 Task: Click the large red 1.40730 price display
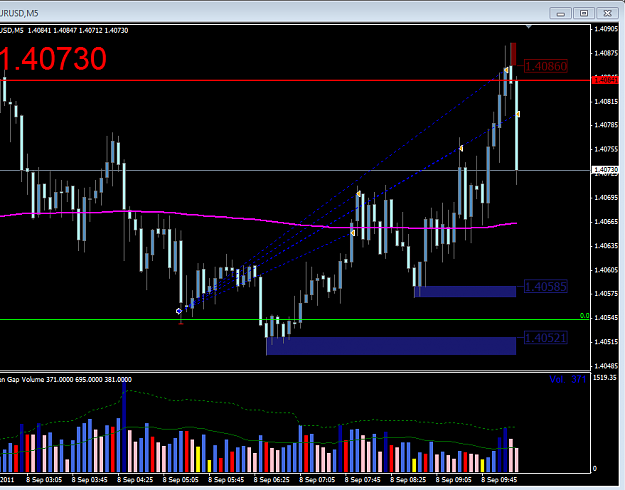[53, 59]
